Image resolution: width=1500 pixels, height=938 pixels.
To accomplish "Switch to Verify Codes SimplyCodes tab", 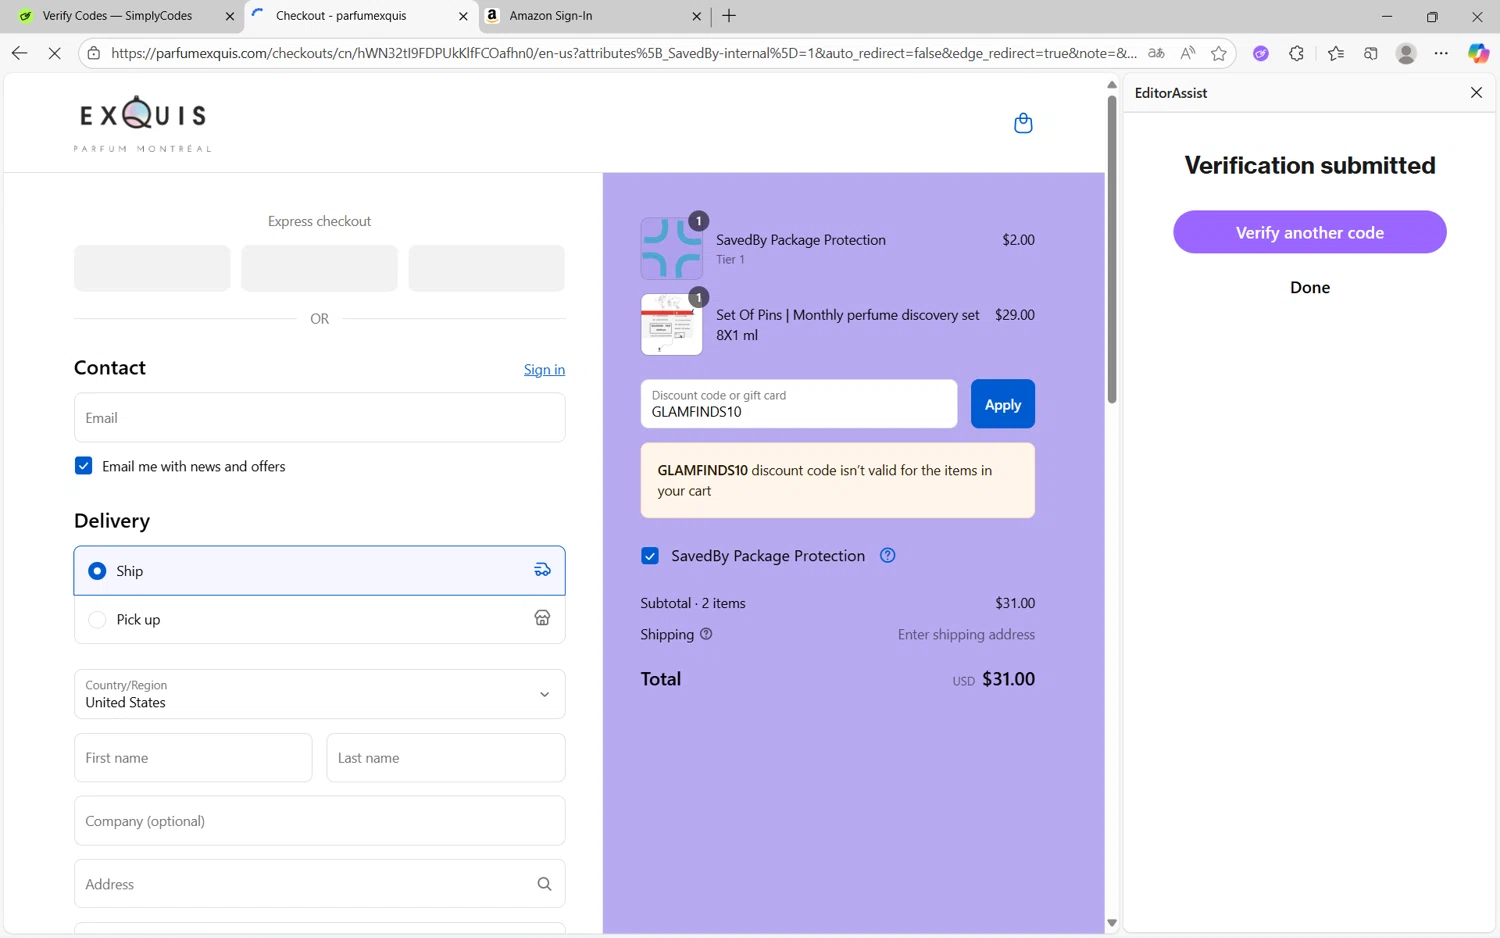I will tap(118, 16).
